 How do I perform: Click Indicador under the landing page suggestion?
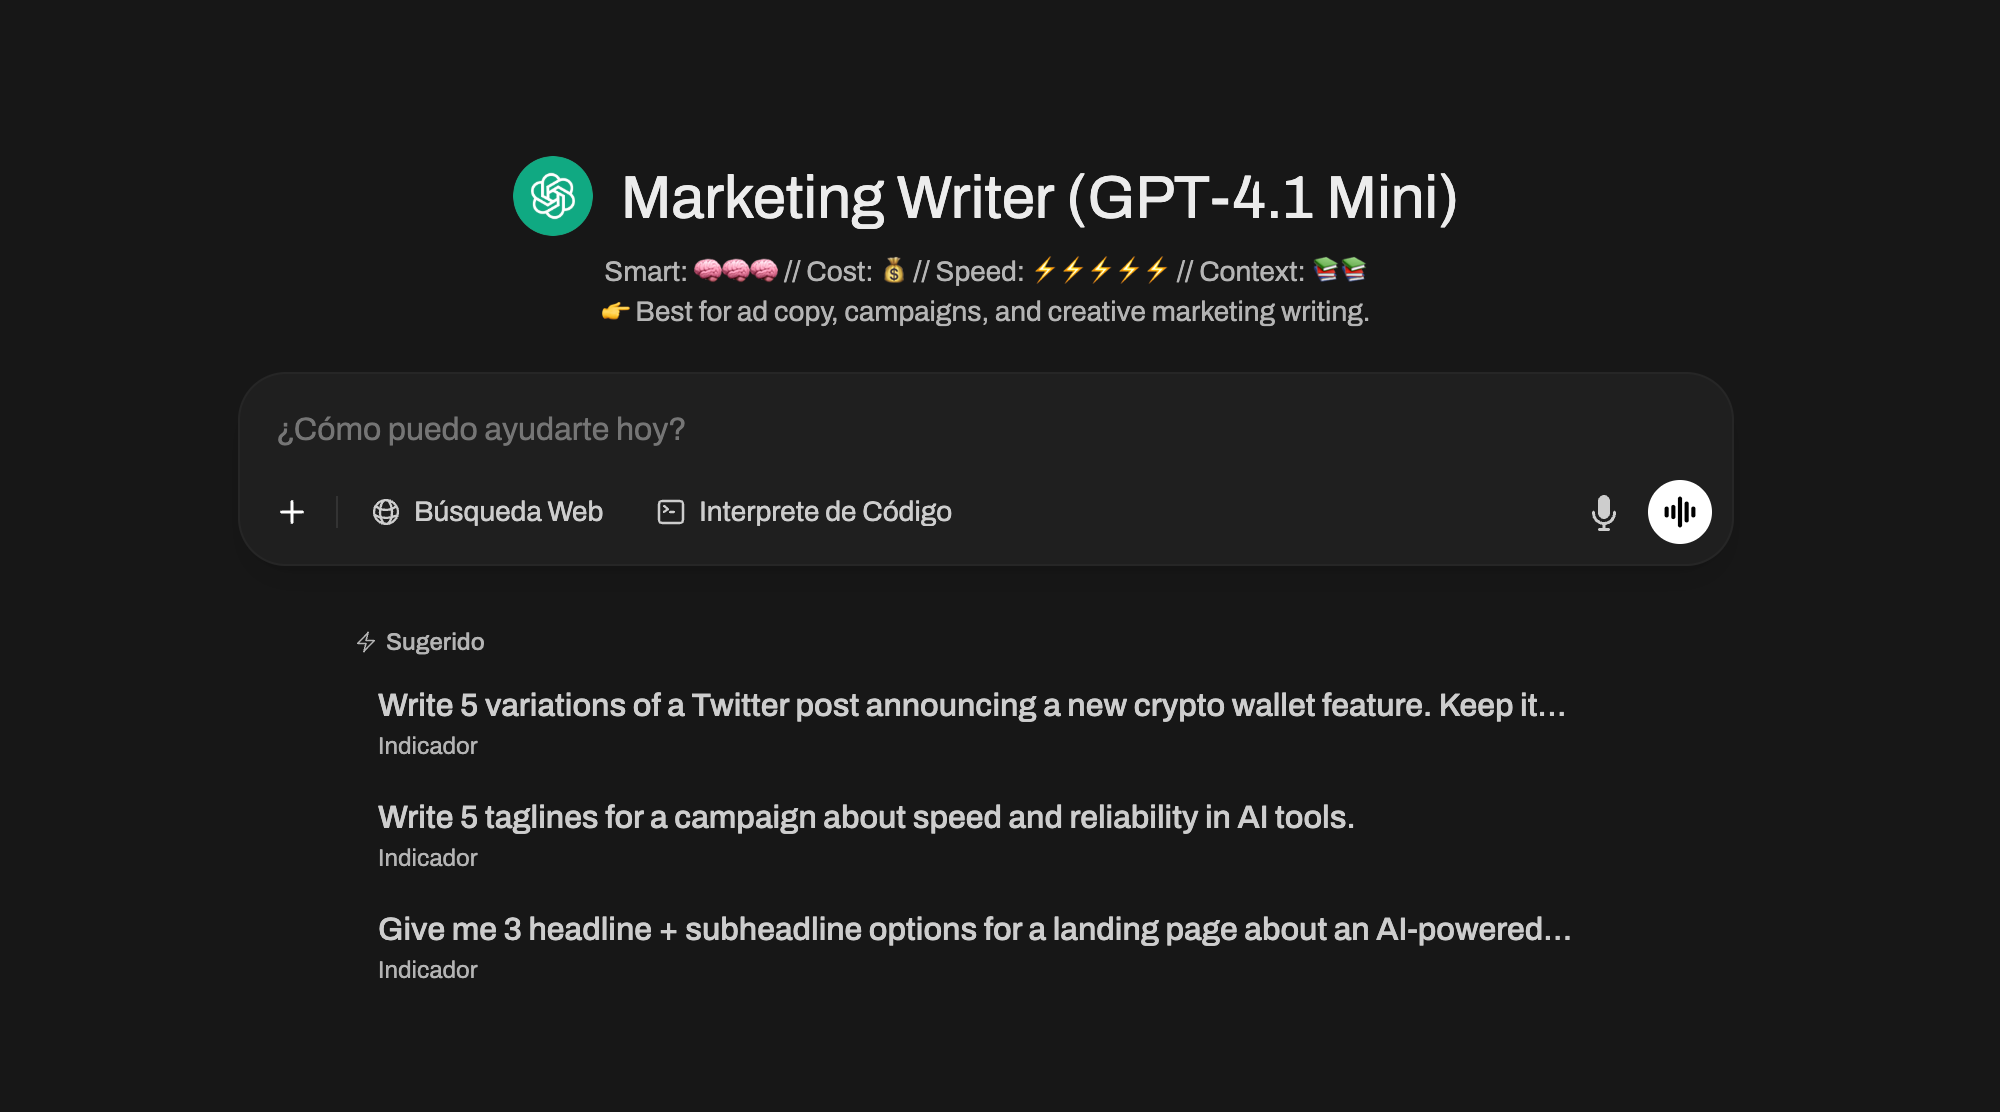[428, 970]
